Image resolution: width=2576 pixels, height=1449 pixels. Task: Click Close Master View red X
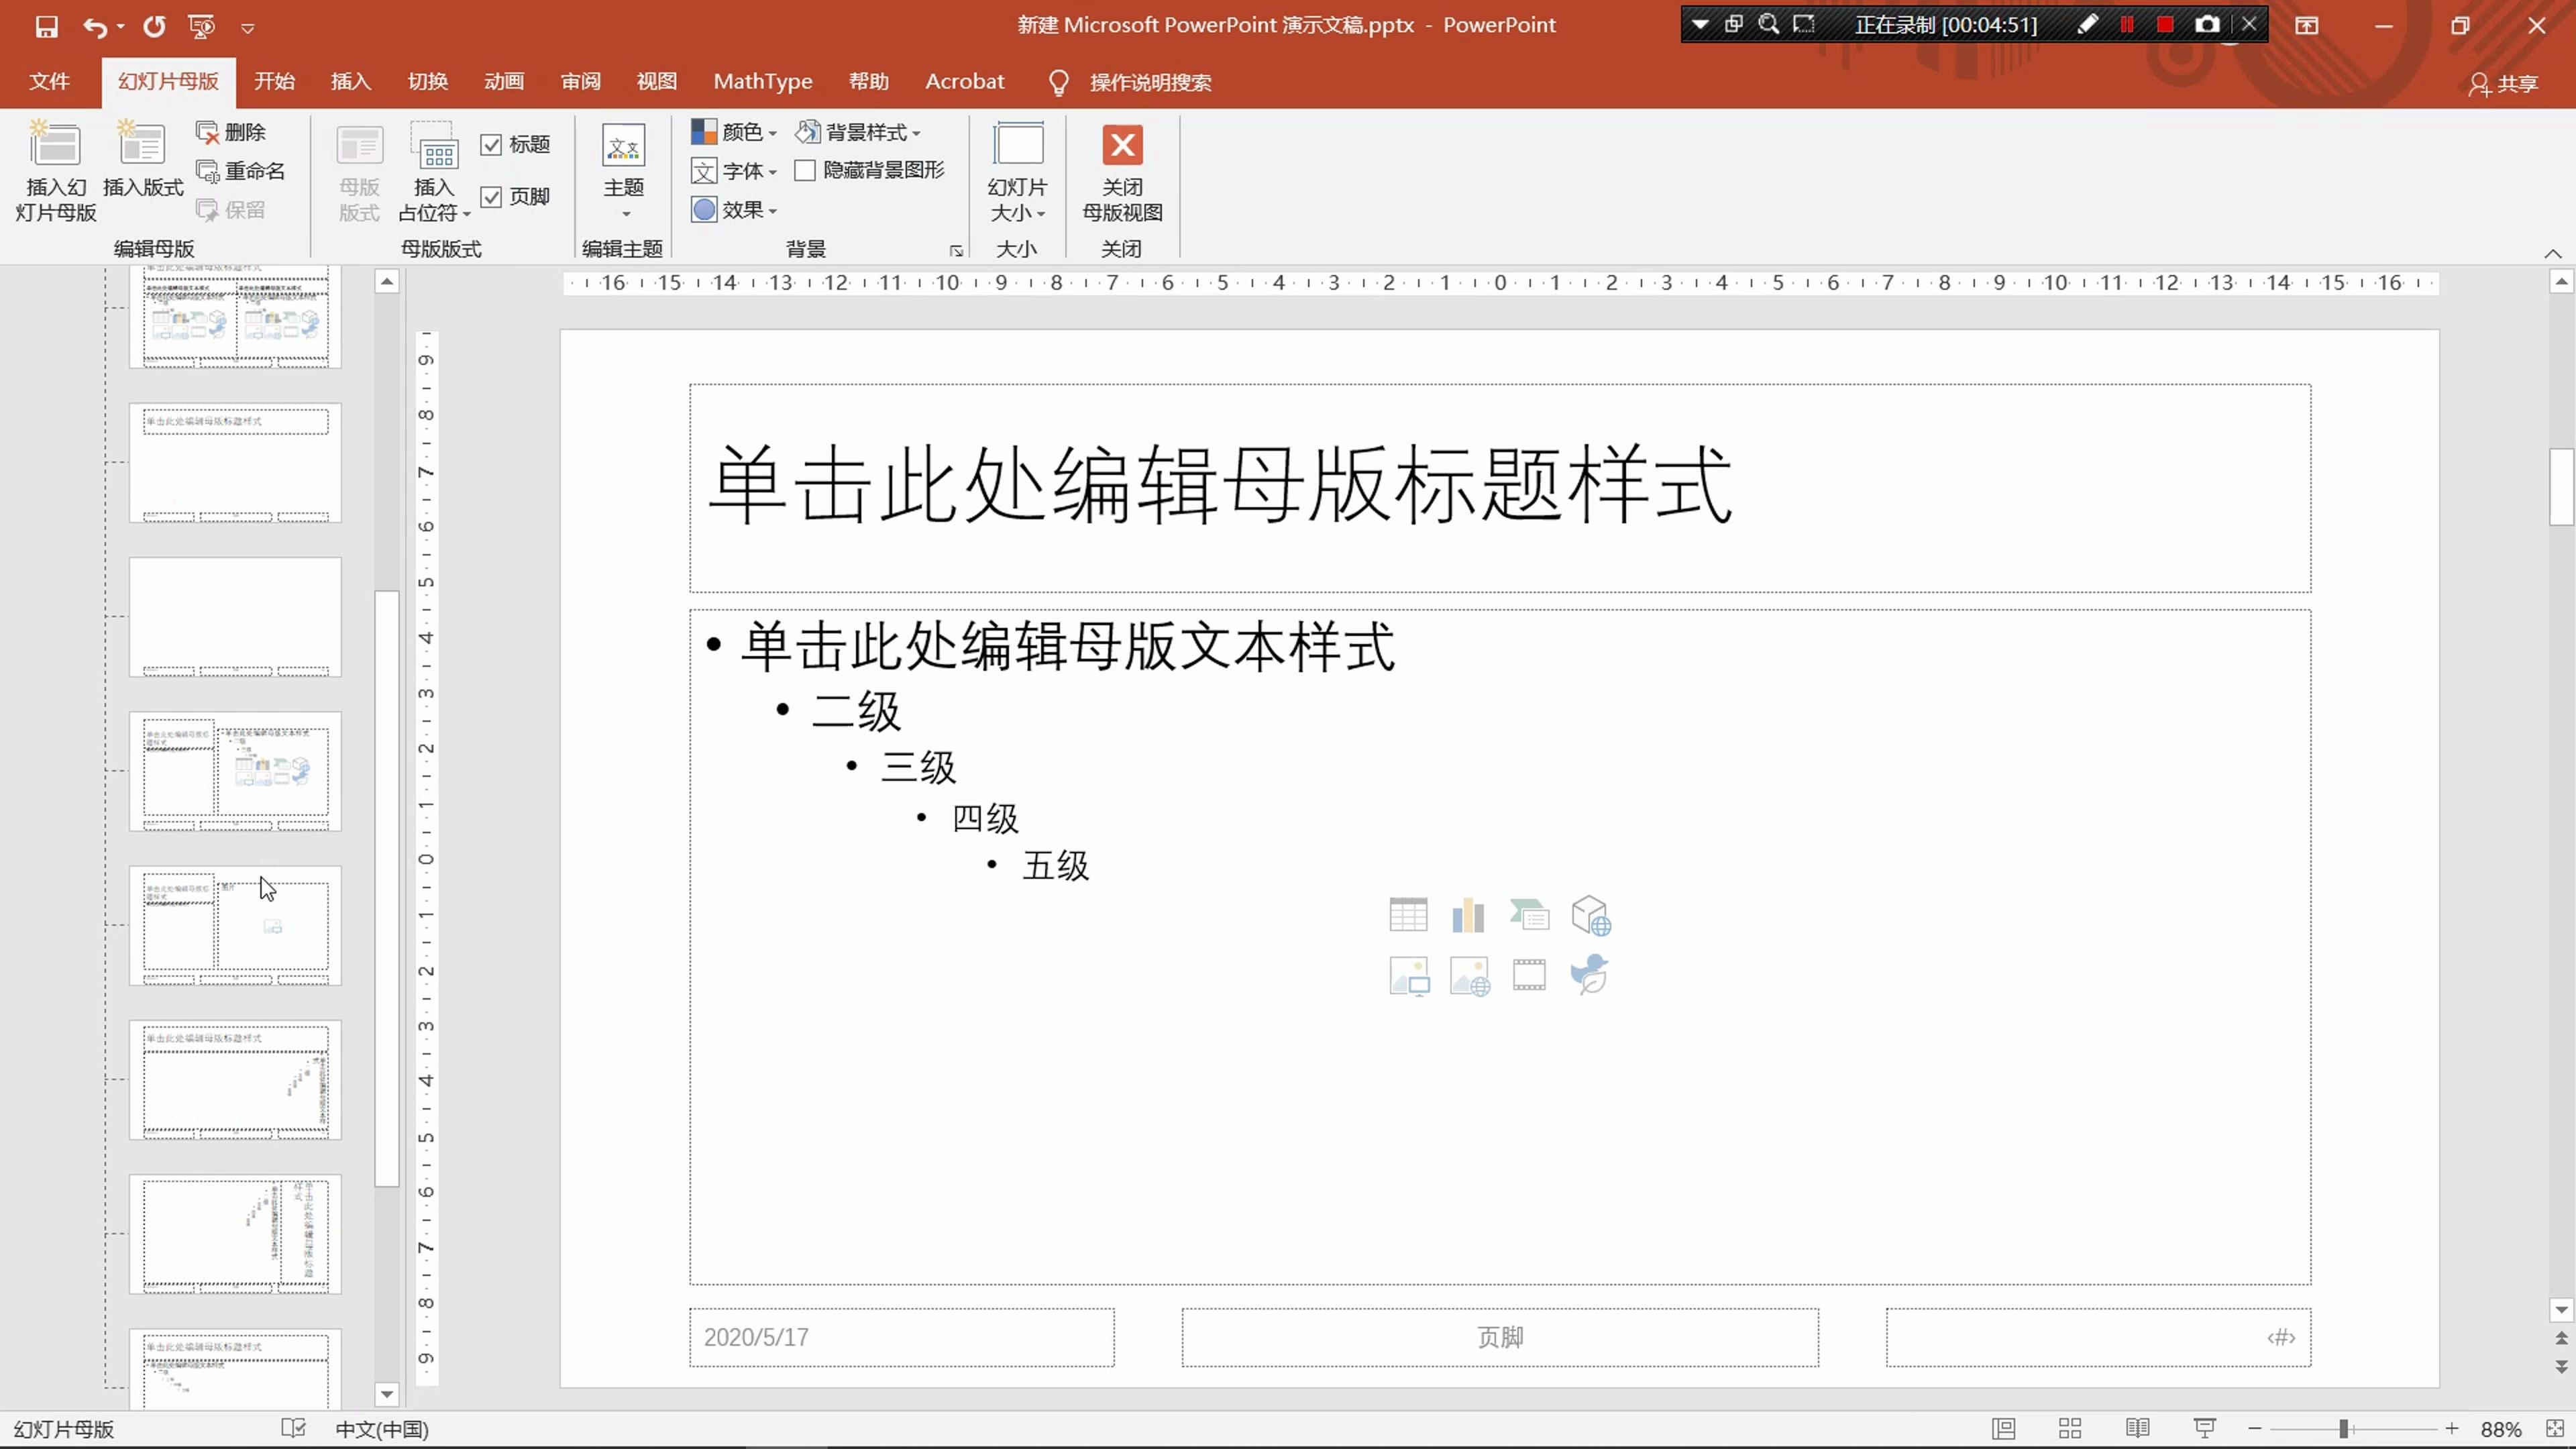[1122, 146]
